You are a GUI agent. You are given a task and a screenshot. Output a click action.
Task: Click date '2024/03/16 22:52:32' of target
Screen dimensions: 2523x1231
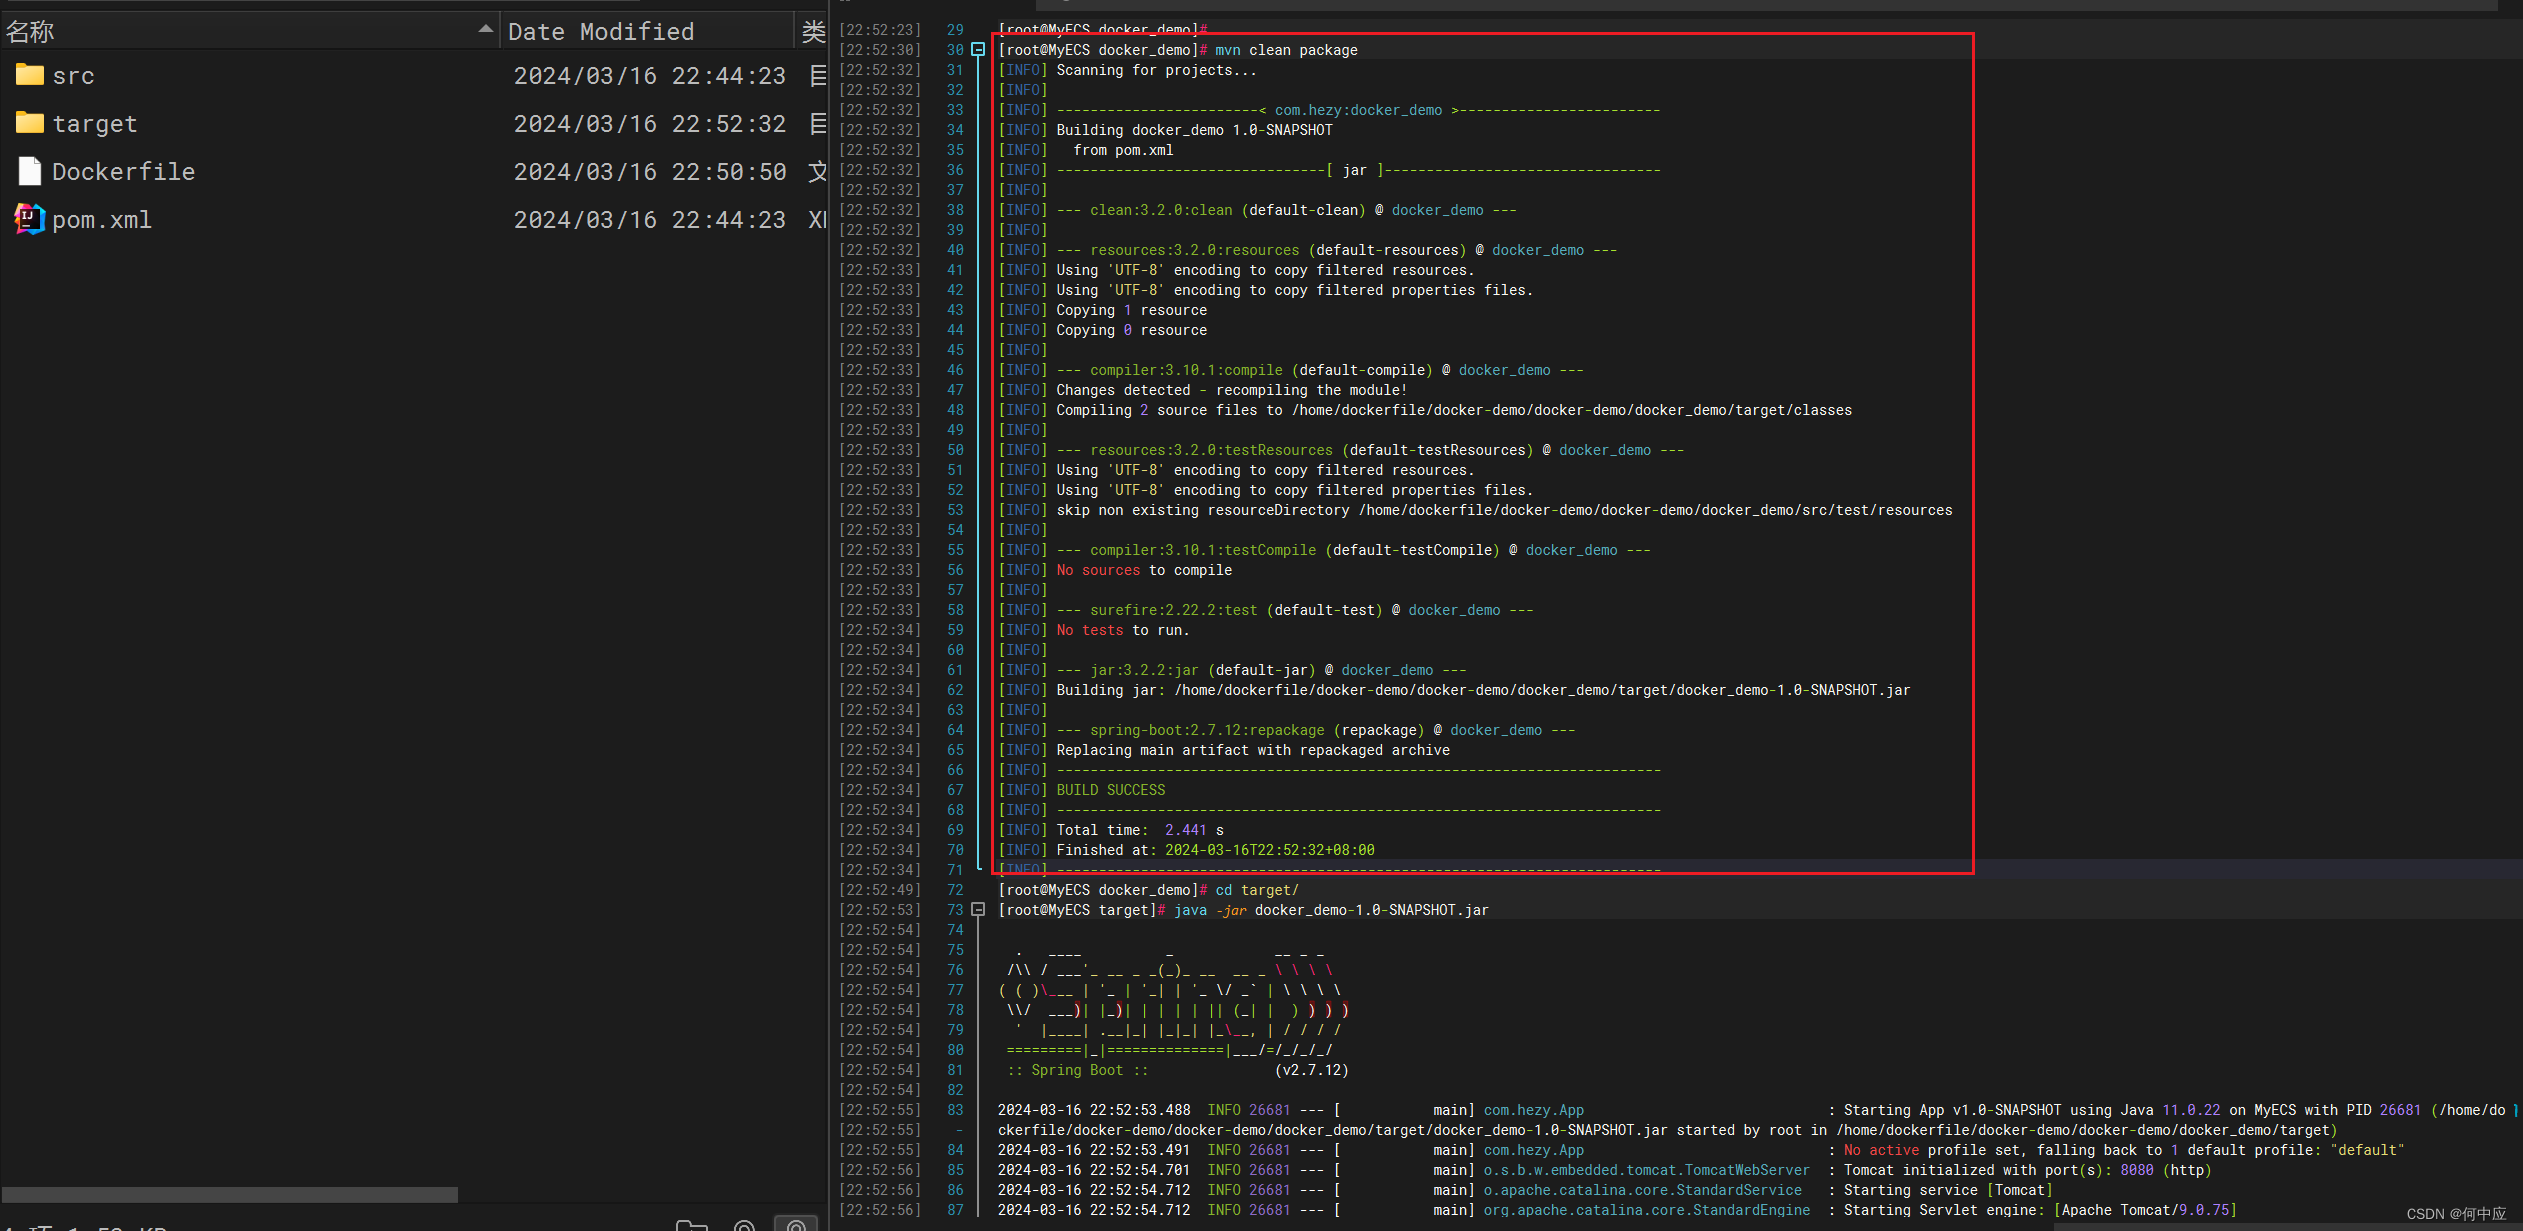tap(650, 124)
